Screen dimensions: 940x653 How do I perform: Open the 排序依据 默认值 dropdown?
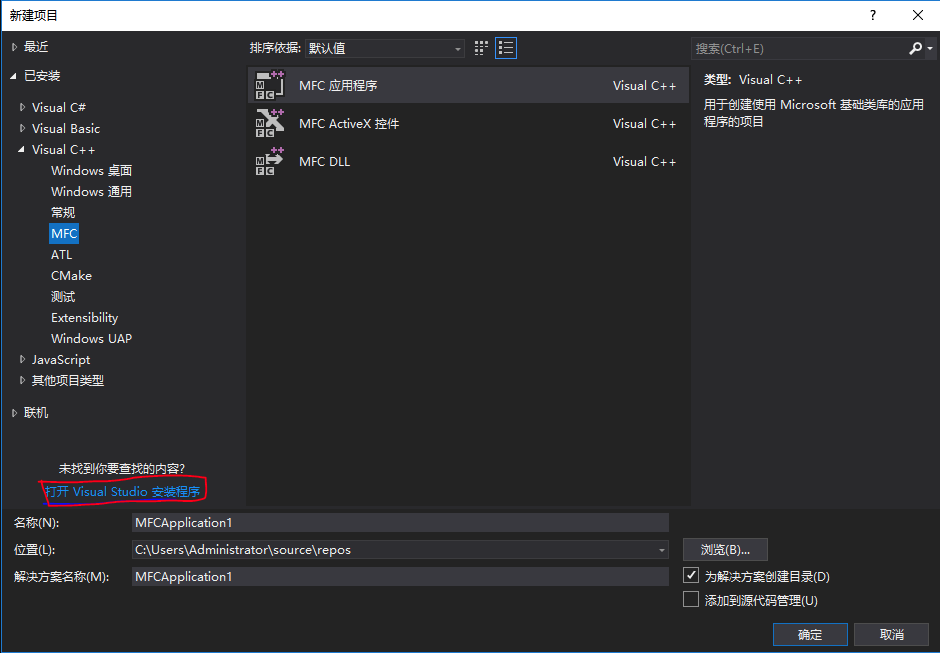click(385, 49)
